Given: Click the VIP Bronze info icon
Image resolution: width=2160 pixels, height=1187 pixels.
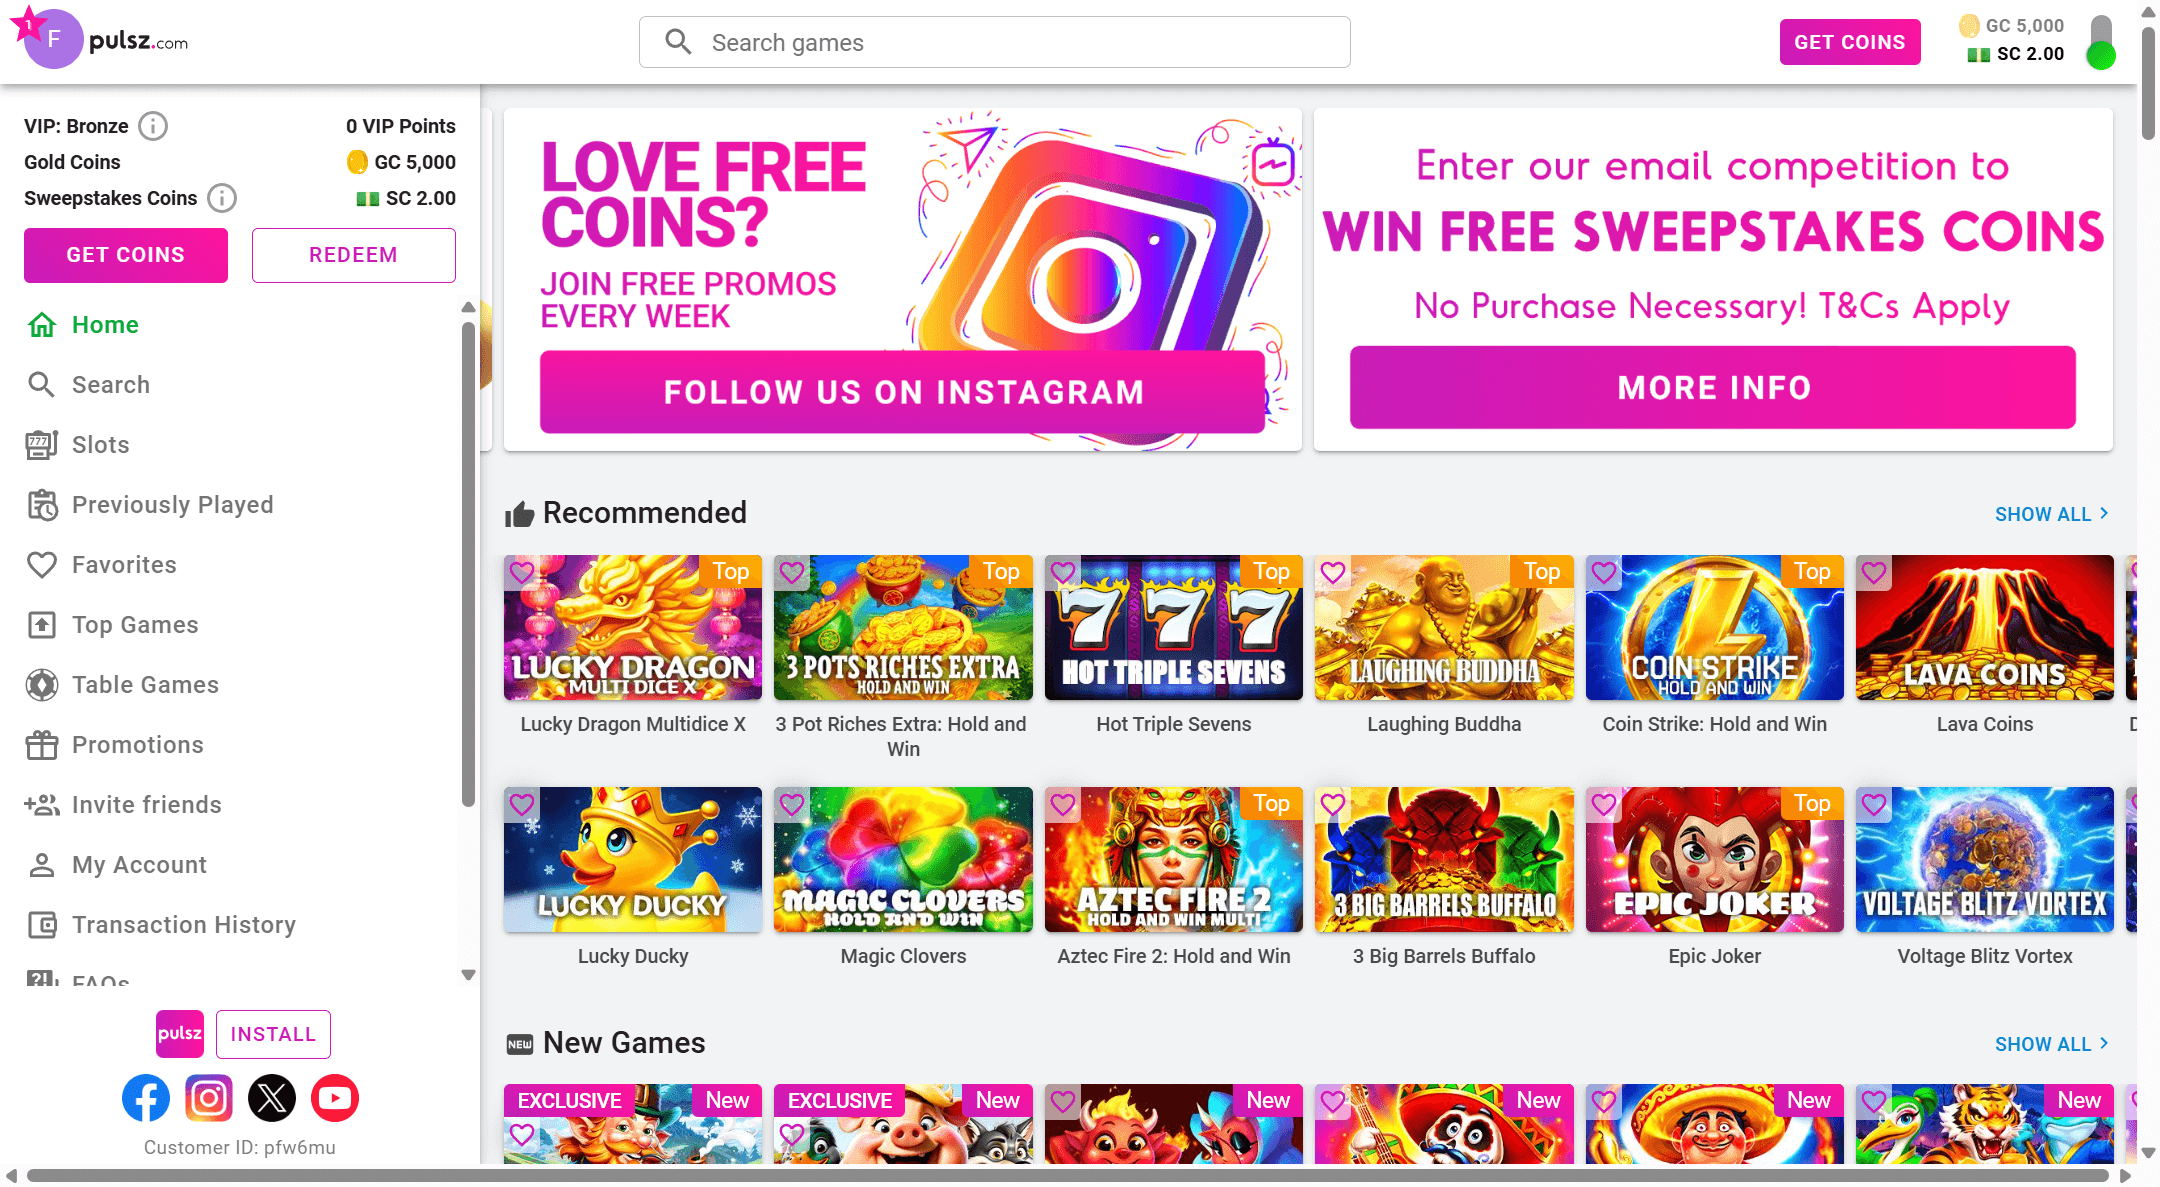Looking at the screenshot, I should (x=153, y=126).
